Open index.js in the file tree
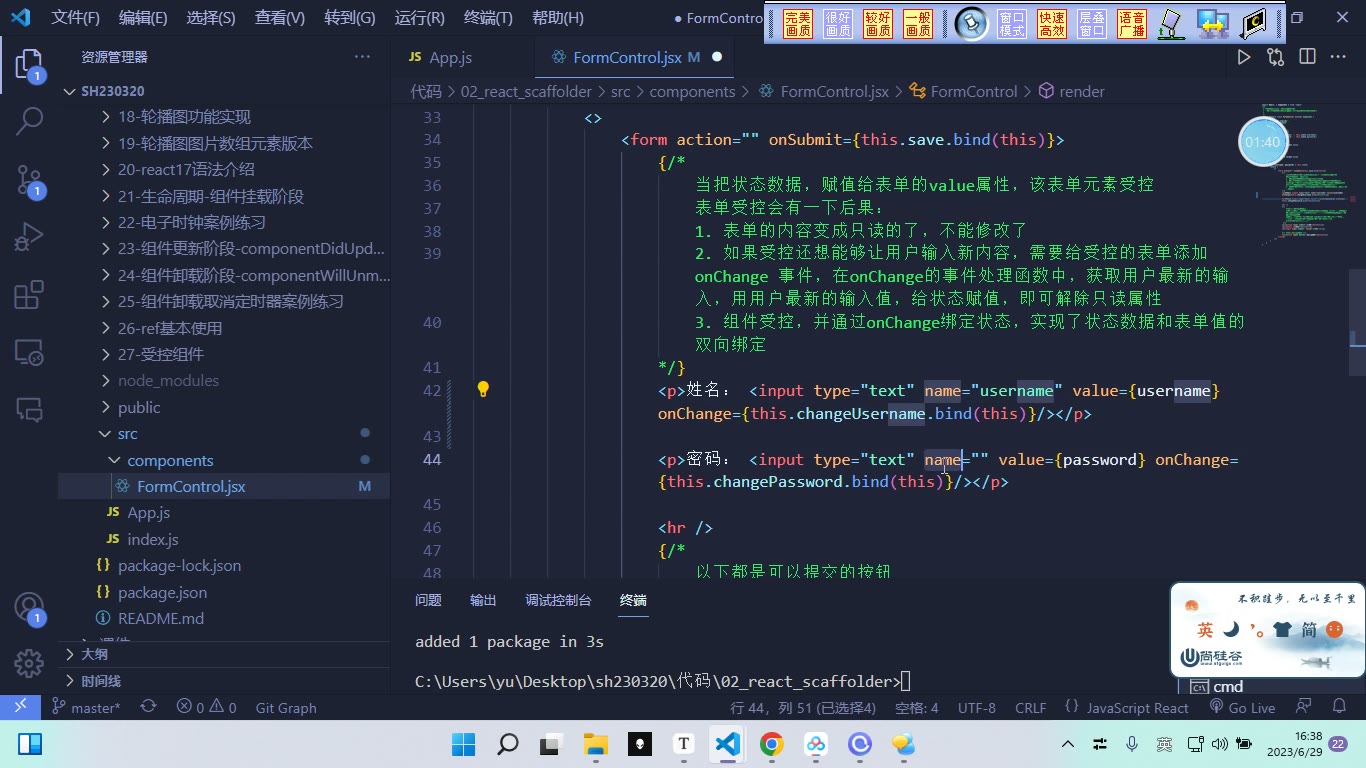 point(153,539)
